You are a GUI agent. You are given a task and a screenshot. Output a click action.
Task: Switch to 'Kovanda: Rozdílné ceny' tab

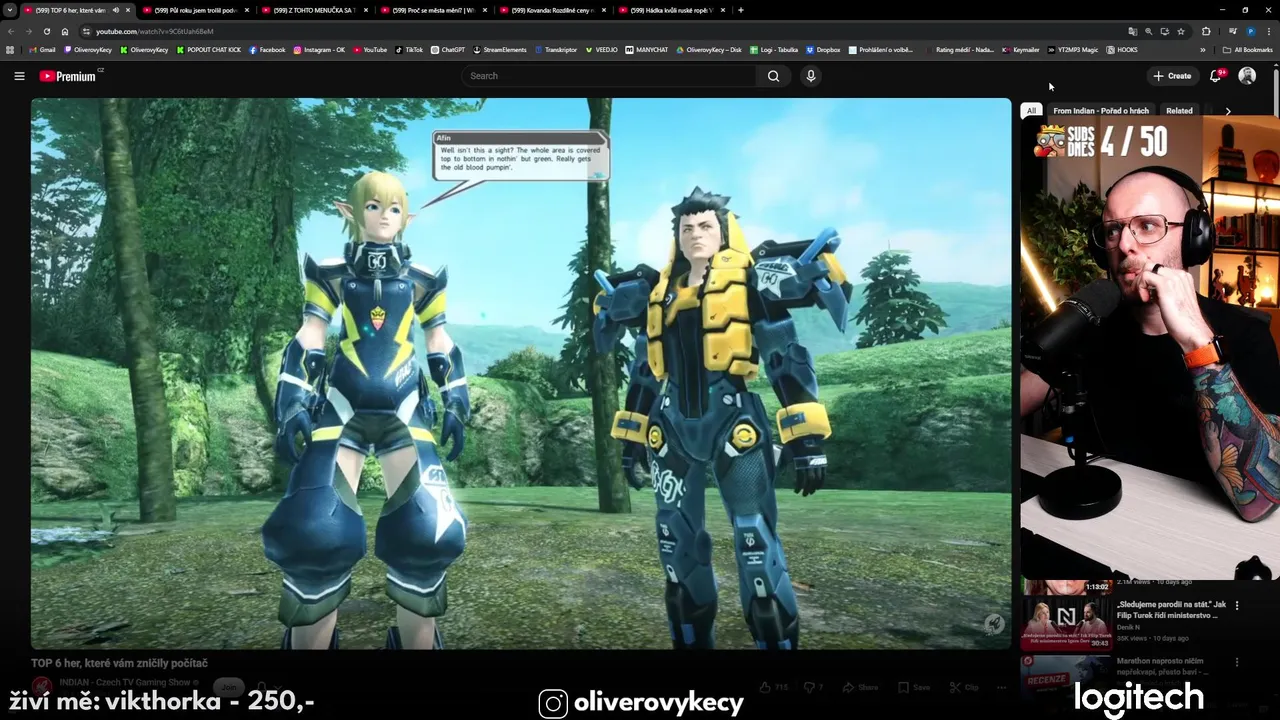pyautogui.click(x=552, y=10)
